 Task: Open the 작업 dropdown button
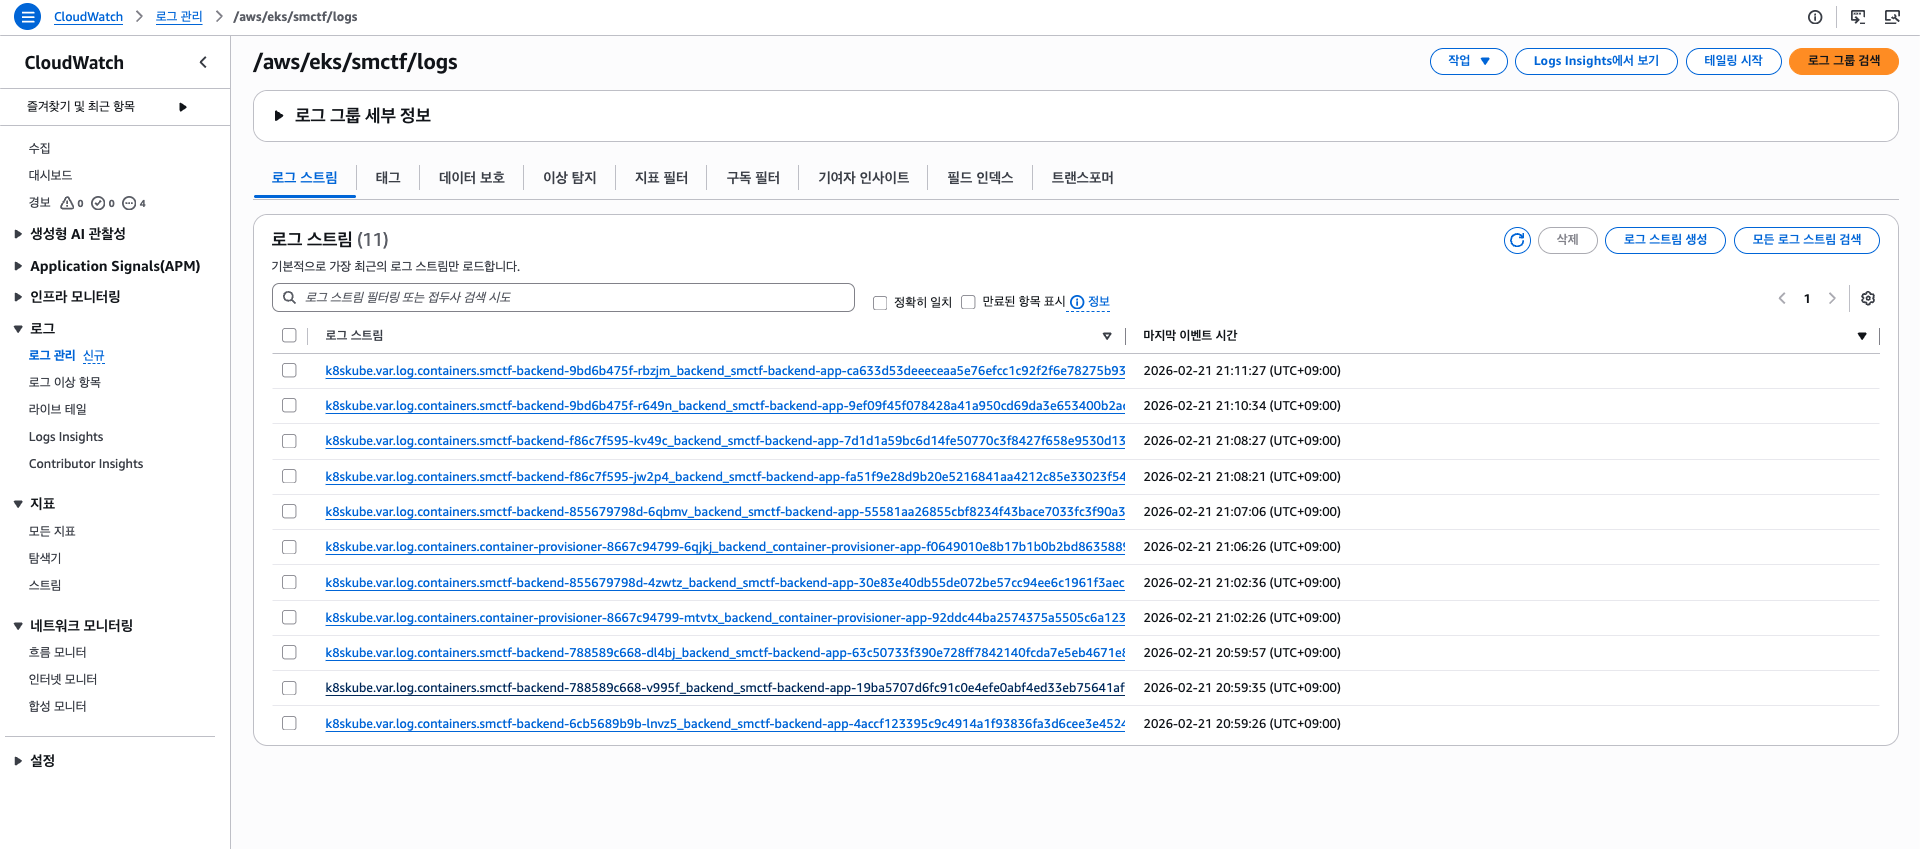[x=1468, y=61]
